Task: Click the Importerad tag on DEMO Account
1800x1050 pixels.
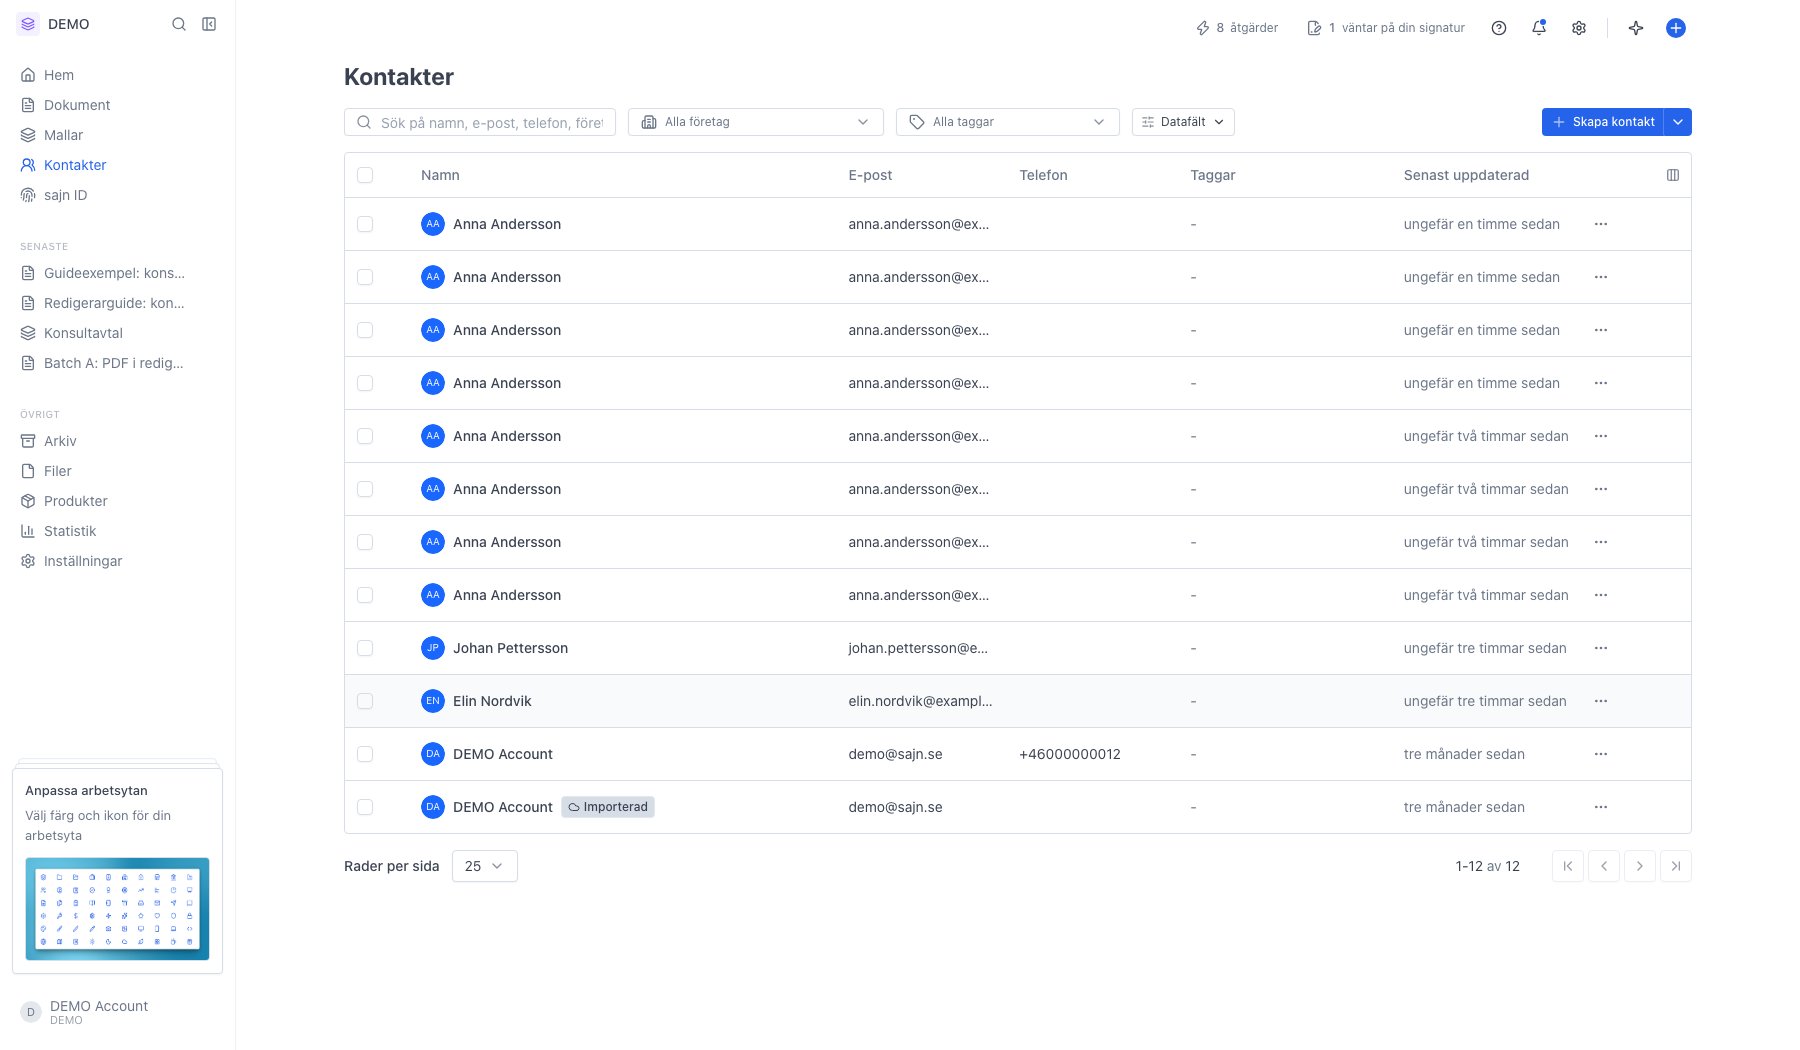Action: point(608,807)
